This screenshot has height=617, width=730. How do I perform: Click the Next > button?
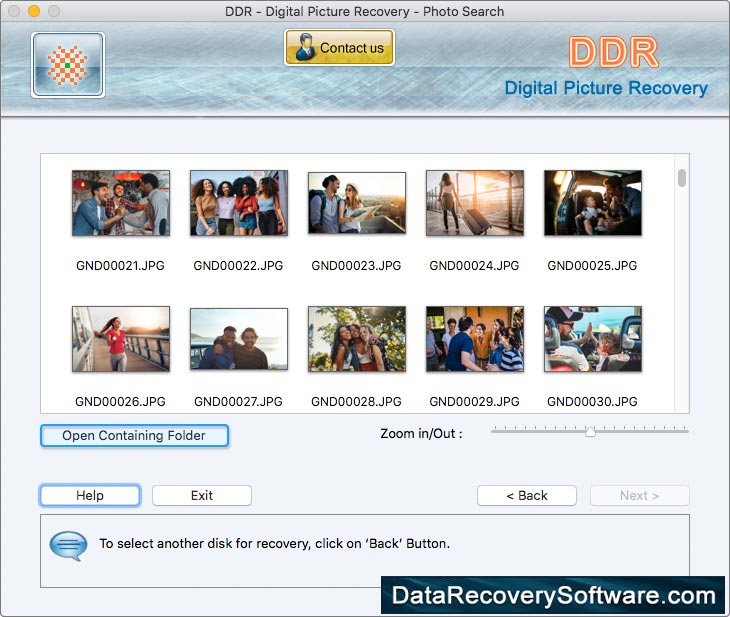pyautogui.click(x=640, y=495)
